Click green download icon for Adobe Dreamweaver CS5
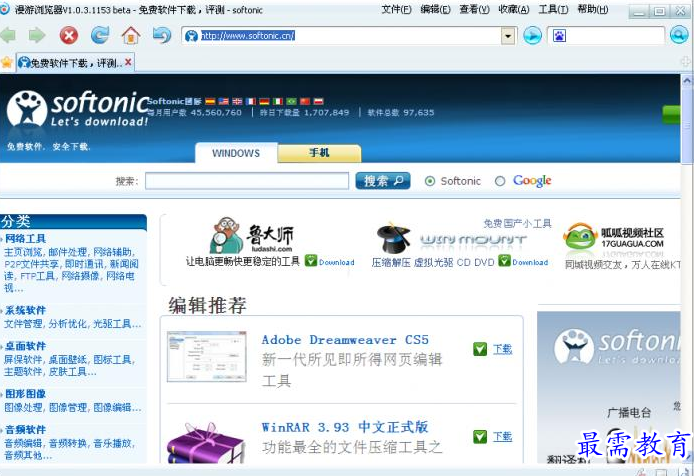Screen dimensions: 699x476 pos(480,349)
